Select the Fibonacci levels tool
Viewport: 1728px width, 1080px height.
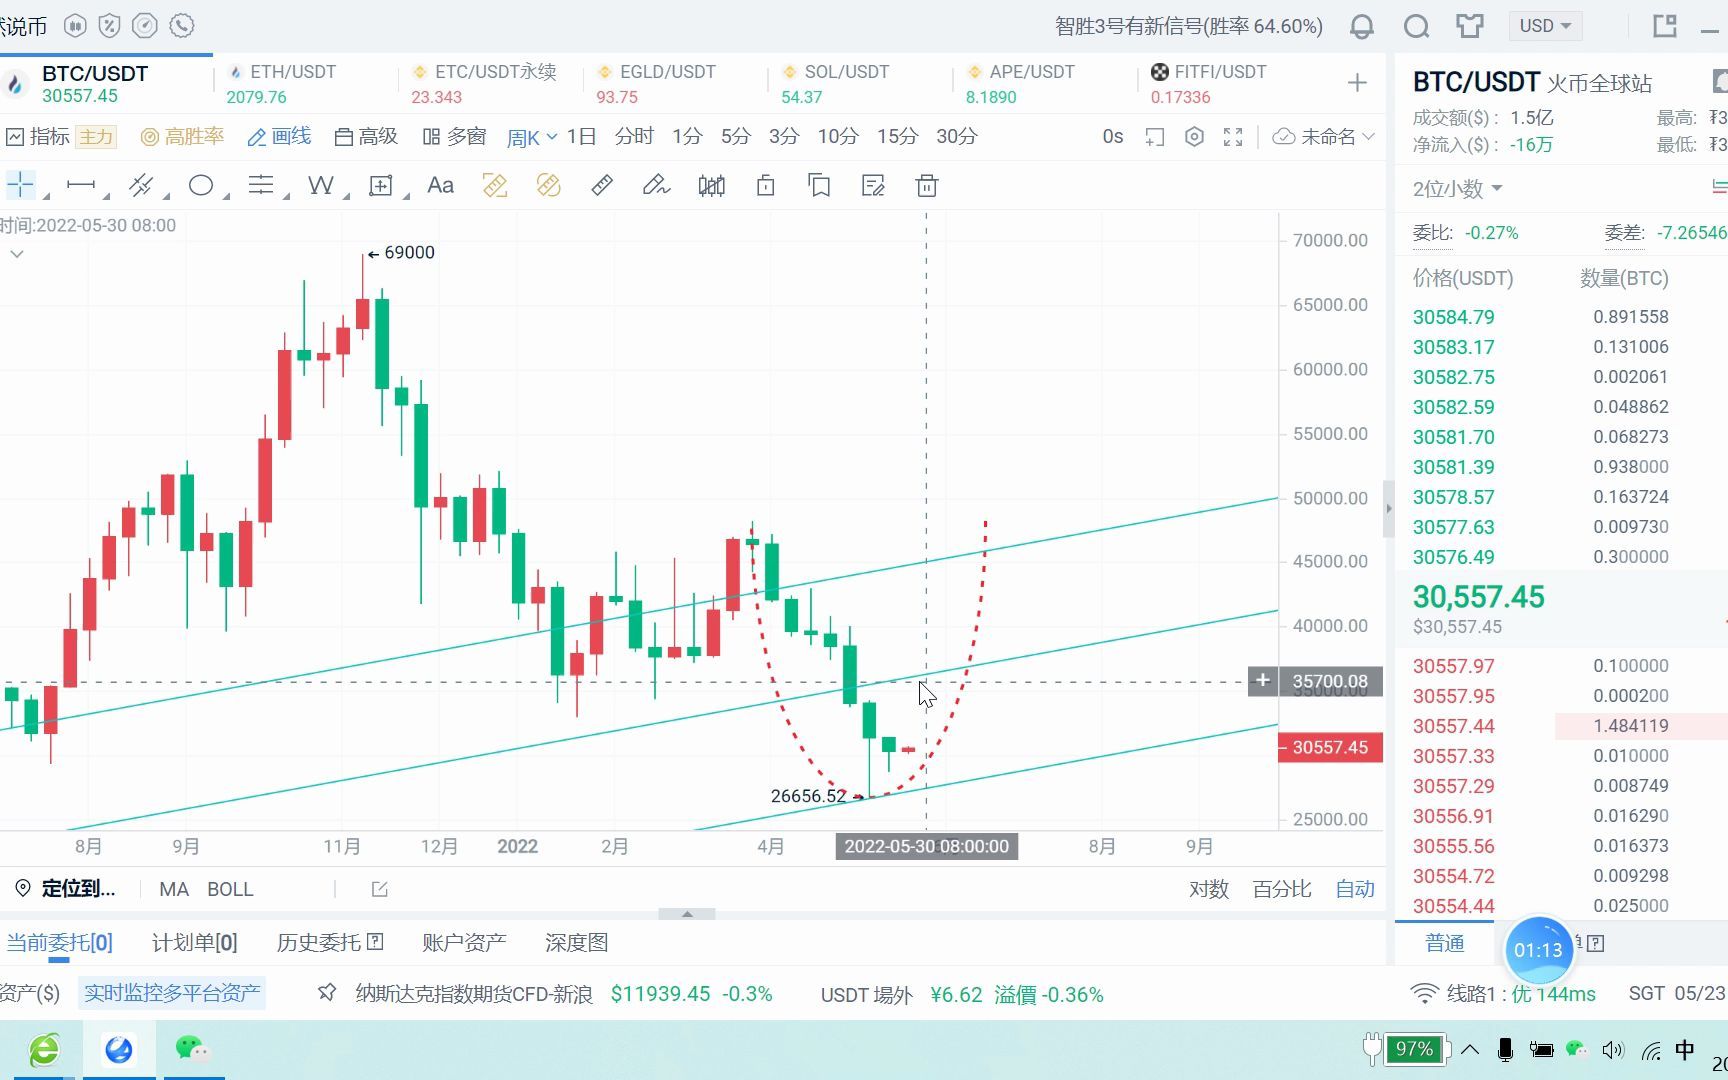261,185
